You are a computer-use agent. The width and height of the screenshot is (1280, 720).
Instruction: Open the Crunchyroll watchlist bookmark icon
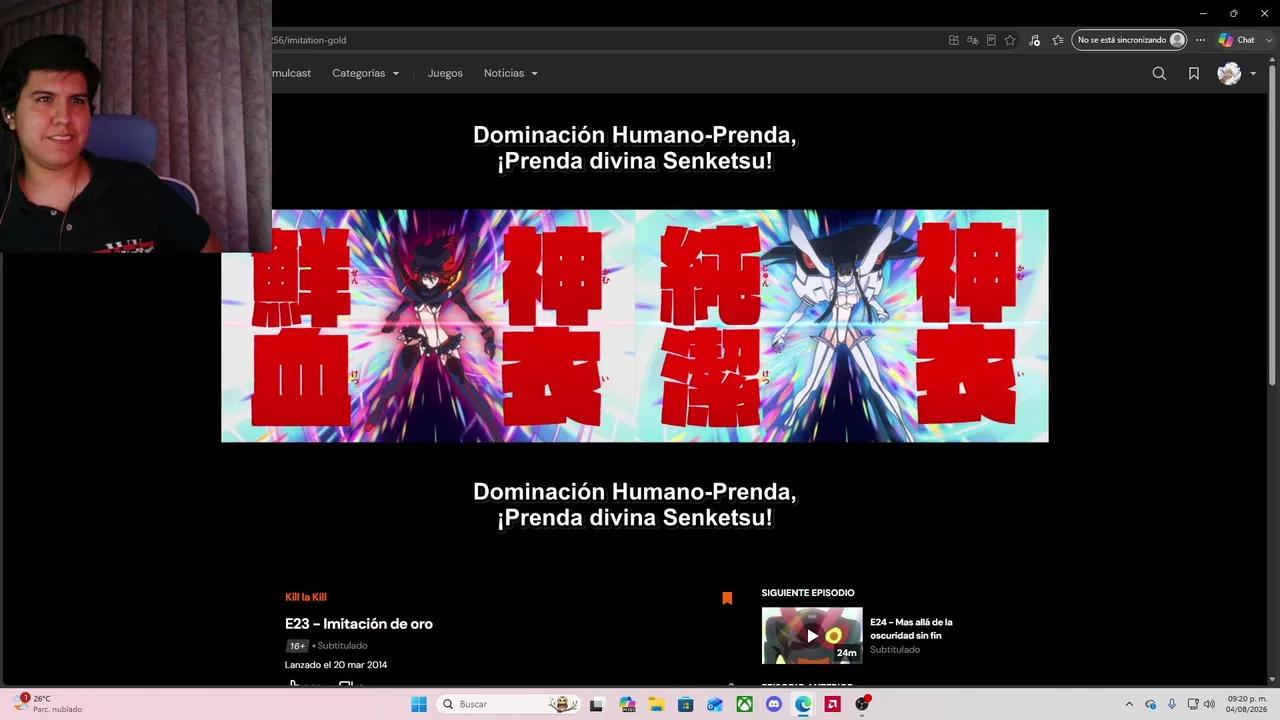pyautogui.click(x=1194, y=73)
